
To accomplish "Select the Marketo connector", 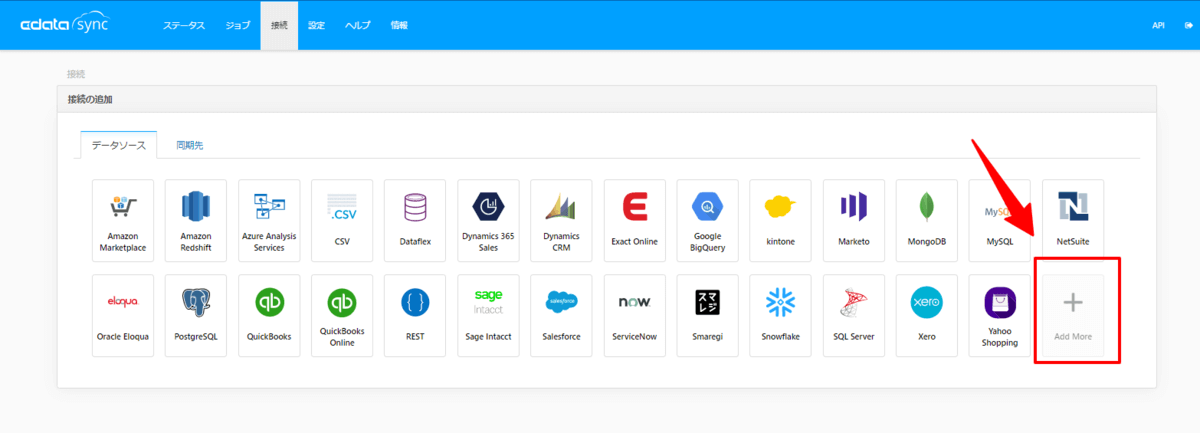I will (x=854, y=220).
